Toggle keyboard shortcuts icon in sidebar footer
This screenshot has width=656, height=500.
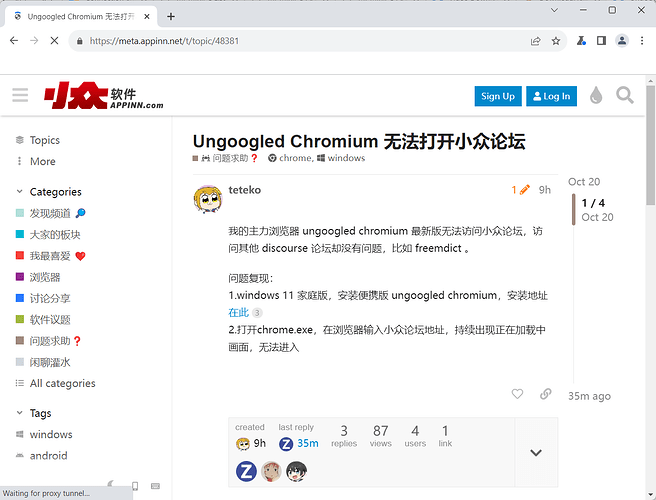pyautogui.click(x=155, y=486)
